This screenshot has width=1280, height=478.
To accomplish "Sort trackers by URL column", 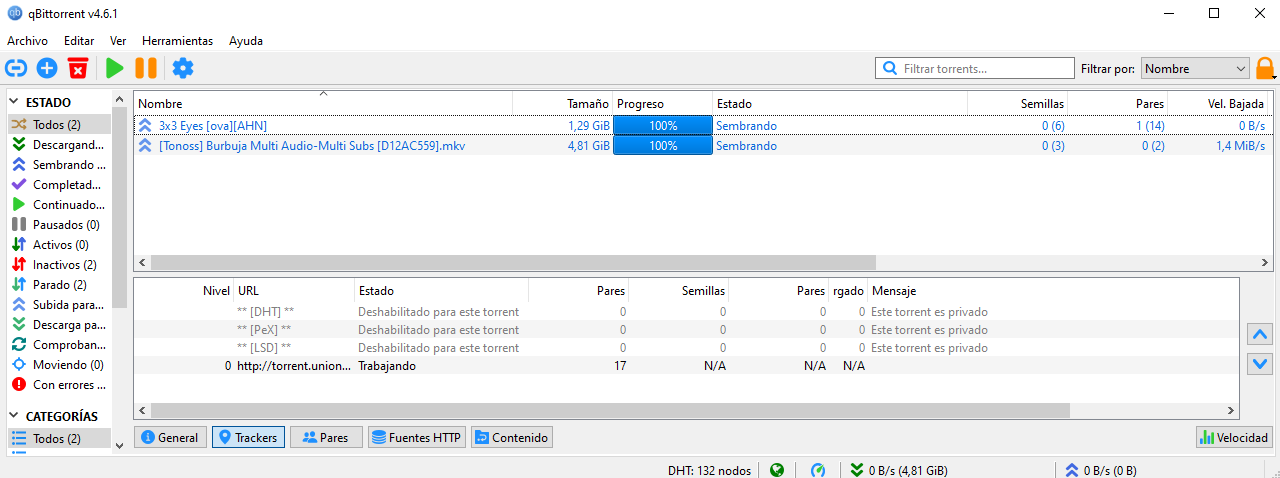I will 294,291.
